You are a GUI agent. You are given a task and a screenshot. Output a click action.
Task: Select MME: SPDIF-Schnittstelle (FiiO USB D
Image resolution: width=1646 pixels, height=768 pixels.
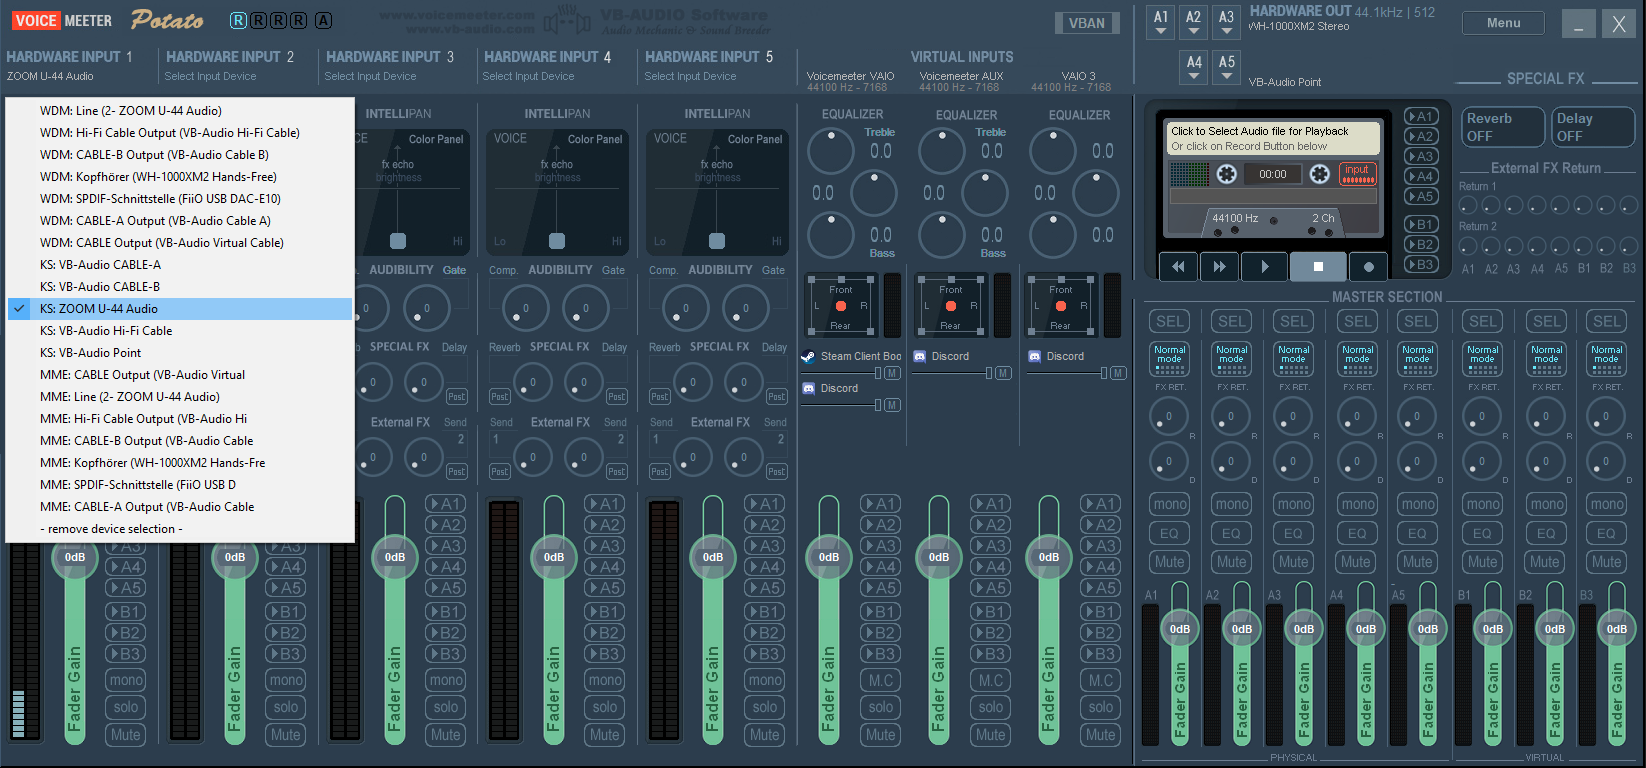(x=180, y=485)
